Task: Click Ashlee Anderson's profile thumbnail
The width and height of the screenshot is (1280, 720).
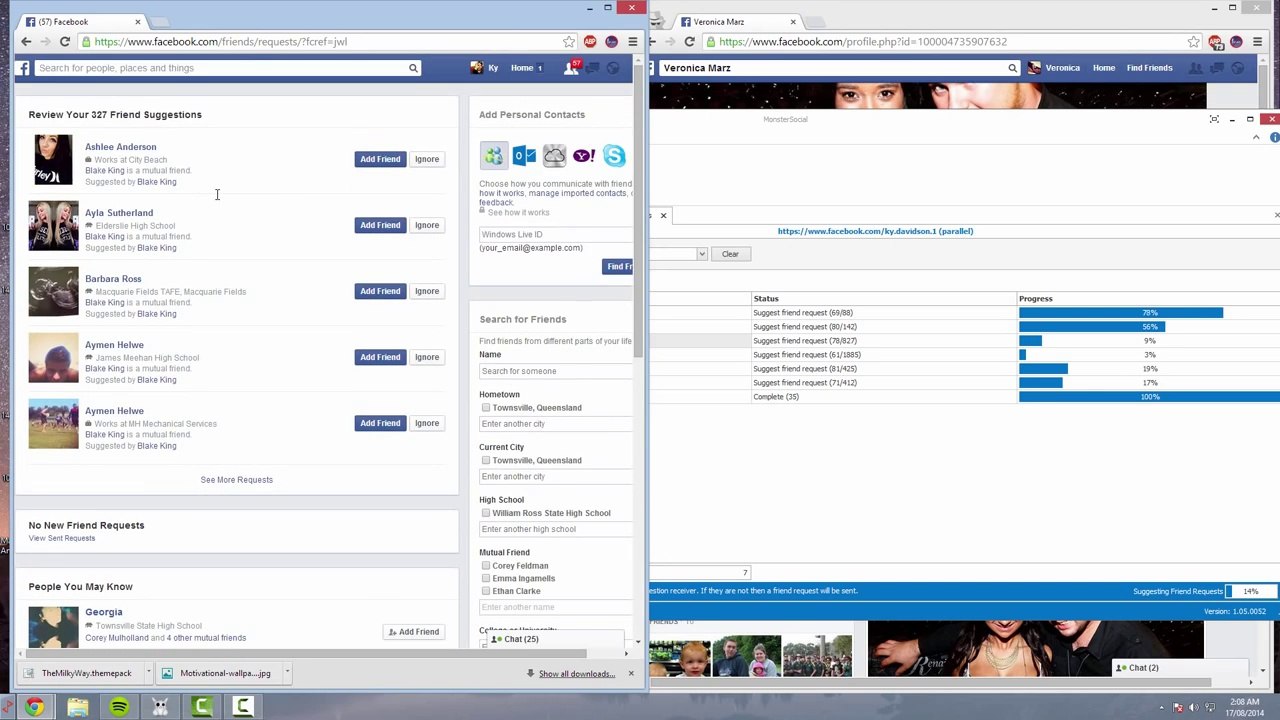Action: click(x=53, y=160)
